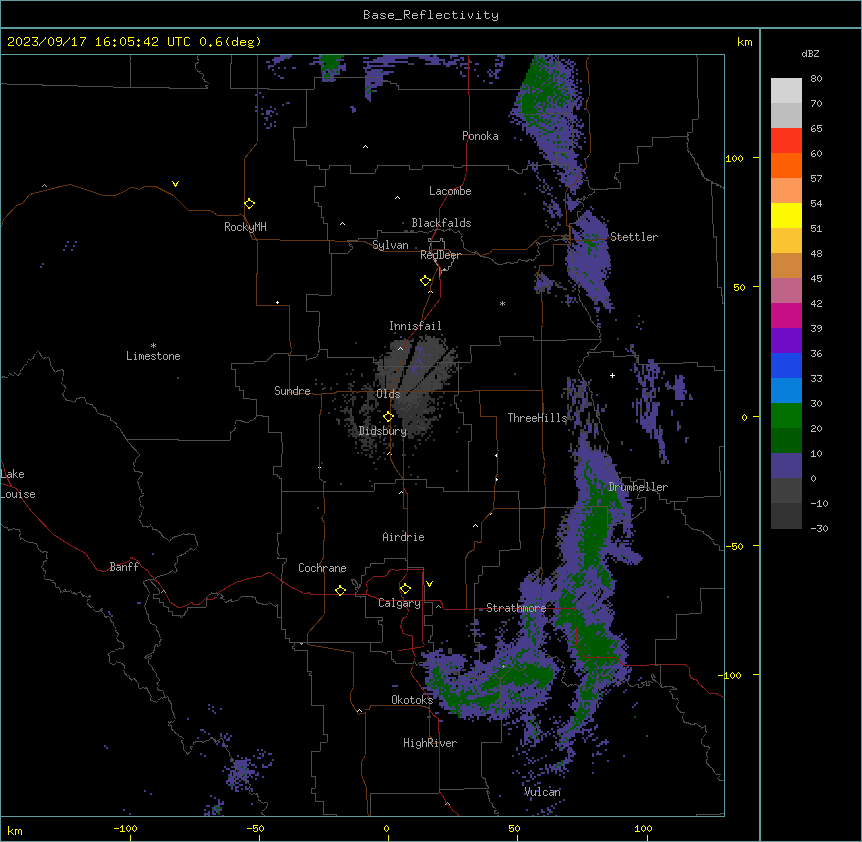Click the HighRiver city label
This screenshot has height=842, width=862.
[430, 743]
